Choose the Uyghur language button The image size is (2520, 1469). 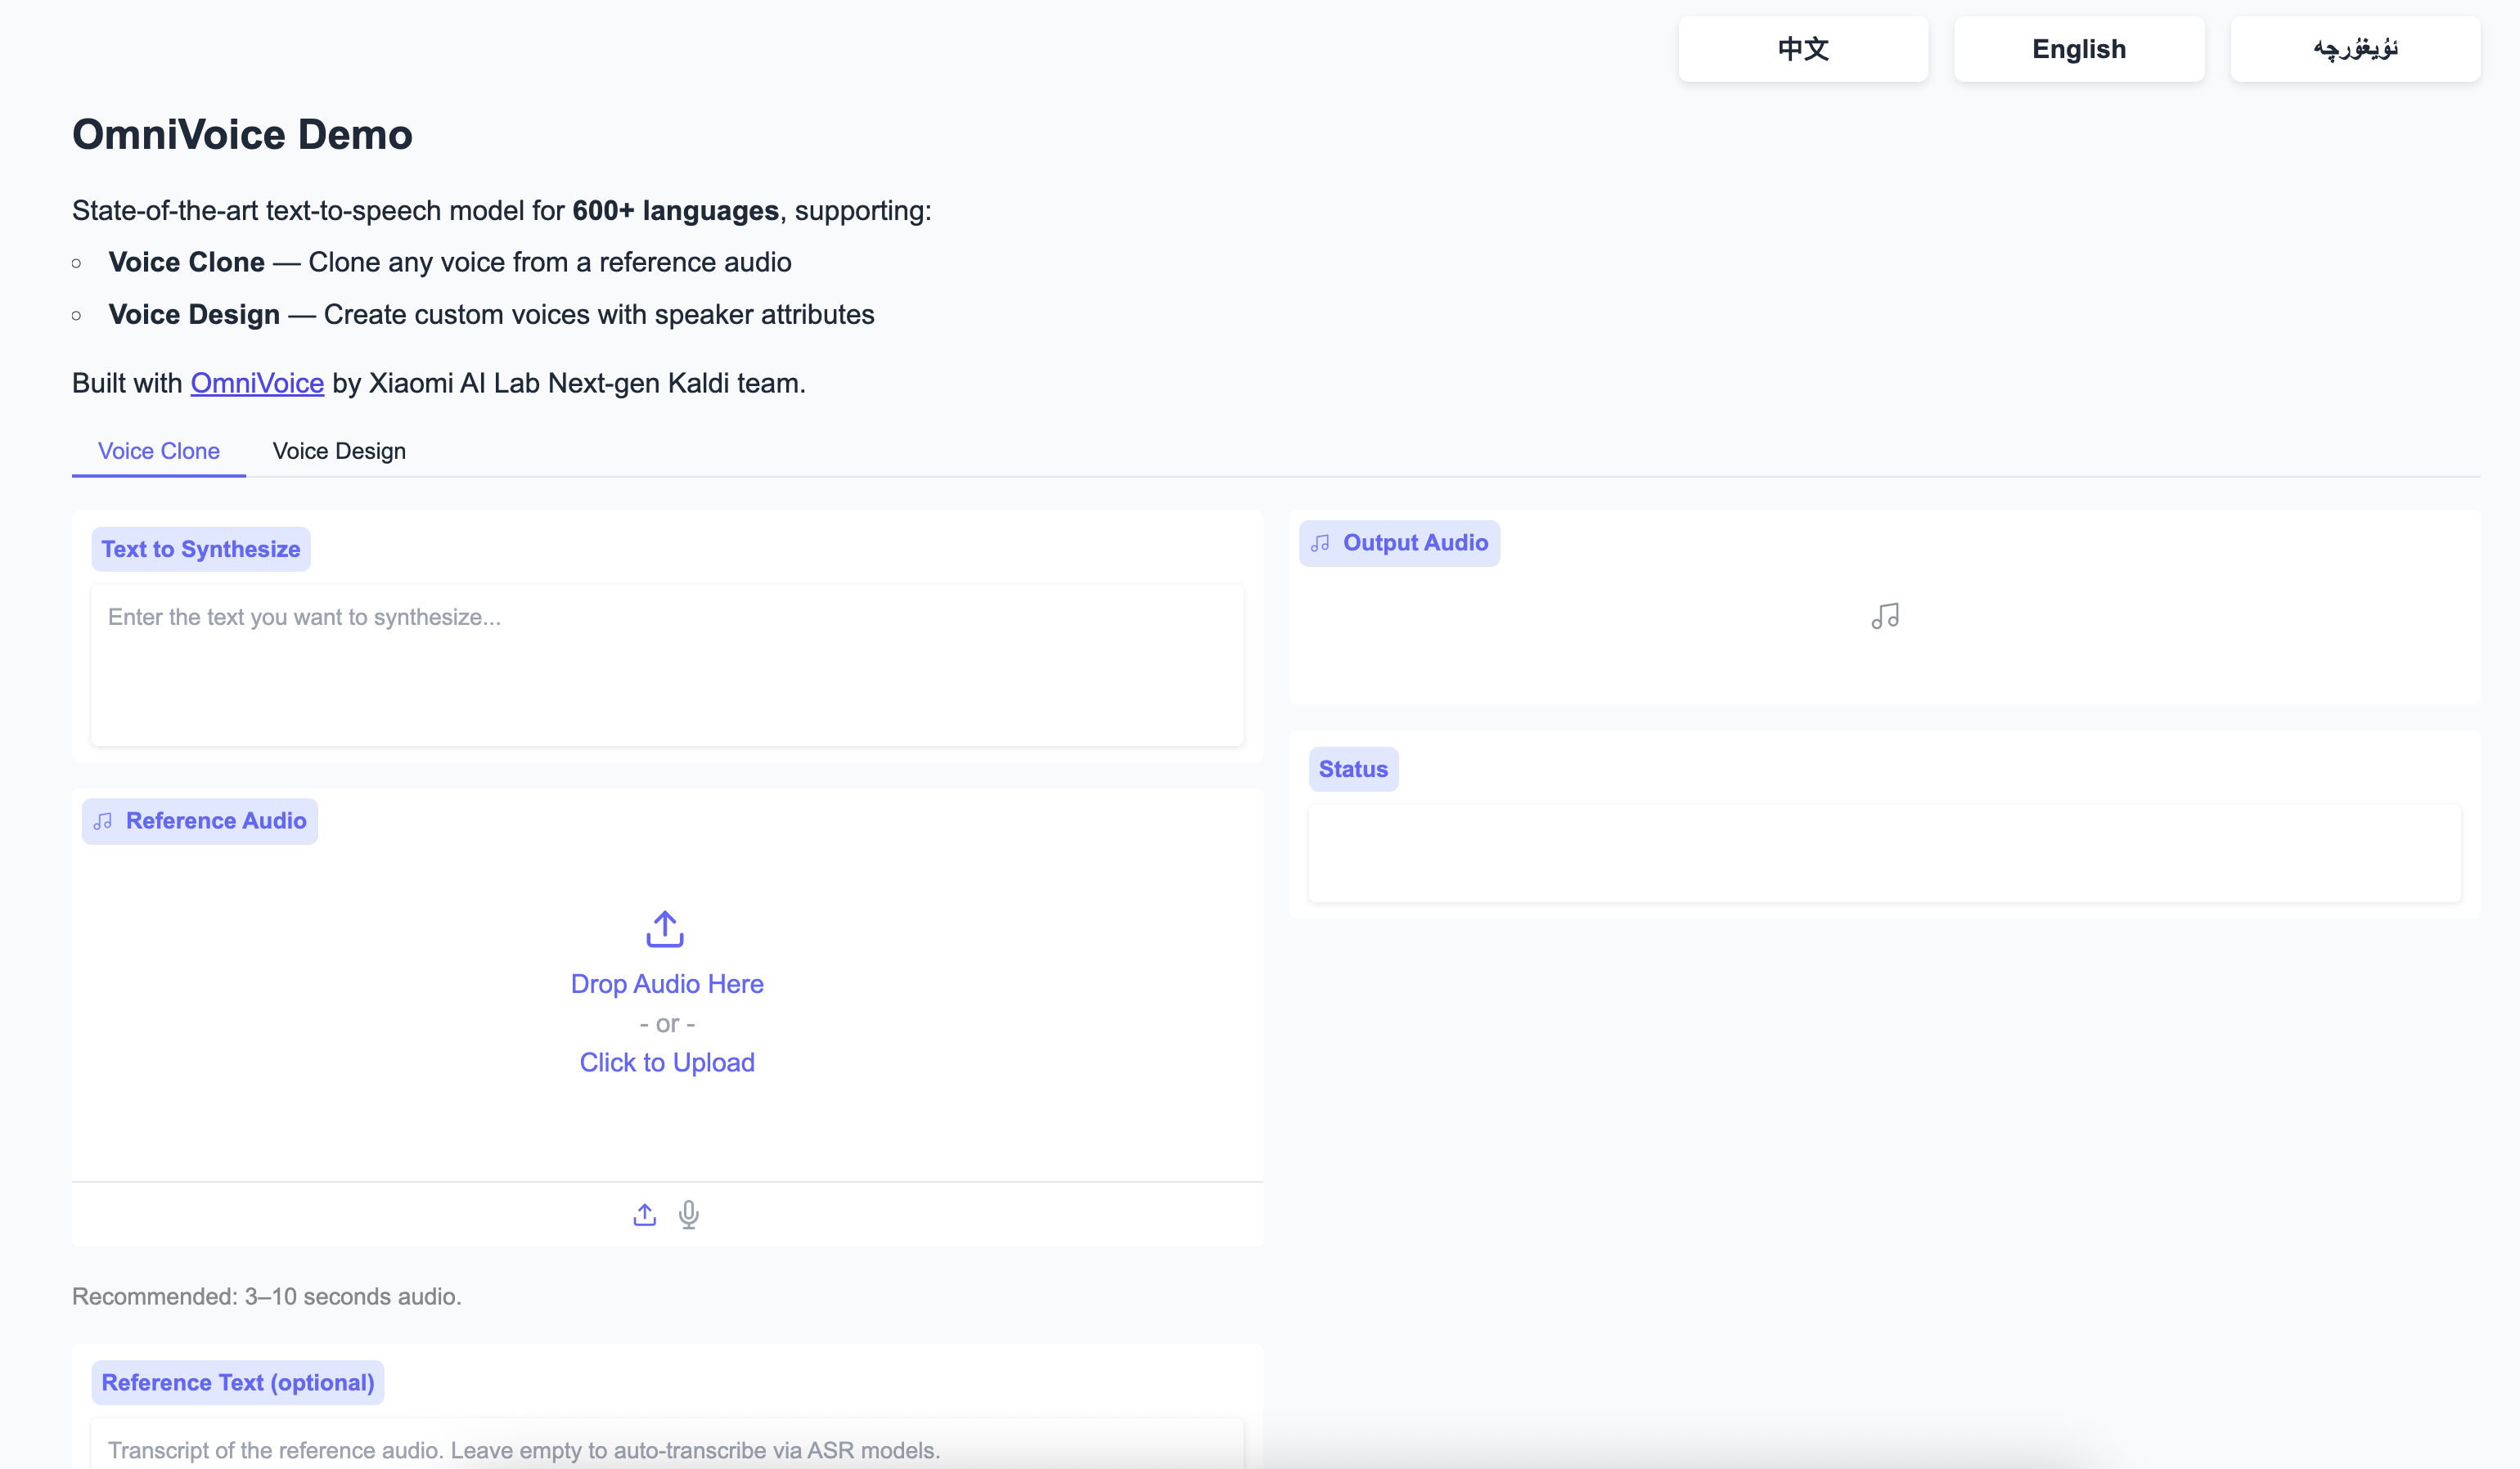point(2355,49)
